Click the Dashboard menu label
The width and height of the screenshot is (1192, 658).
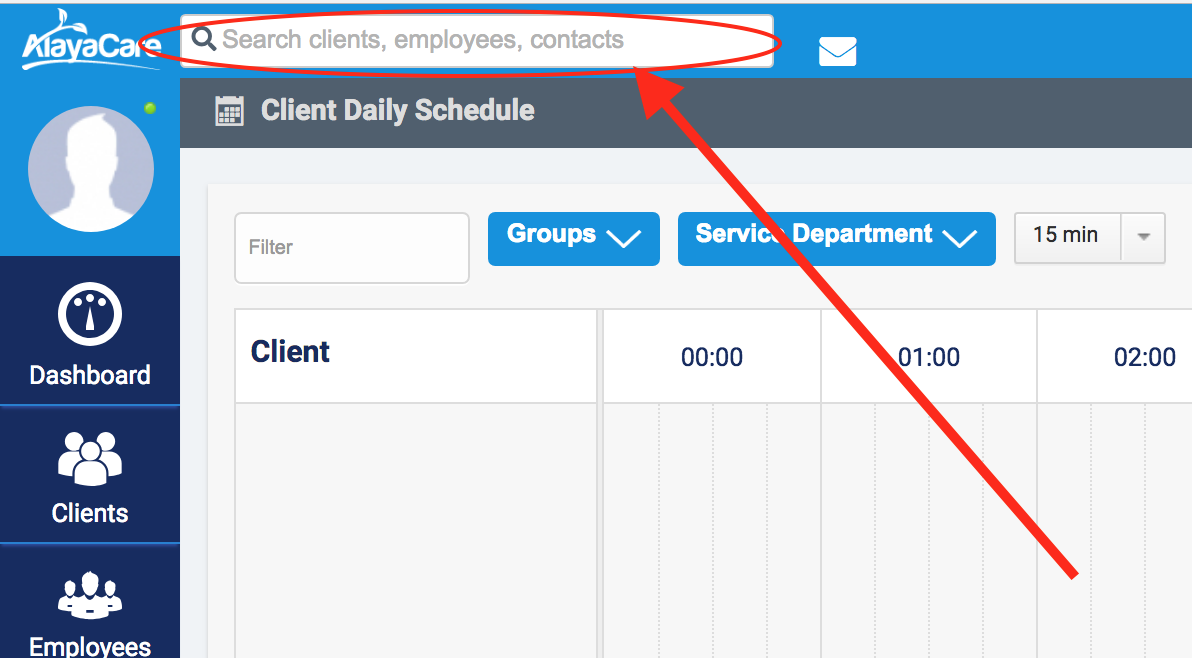(x=90, y=376)
